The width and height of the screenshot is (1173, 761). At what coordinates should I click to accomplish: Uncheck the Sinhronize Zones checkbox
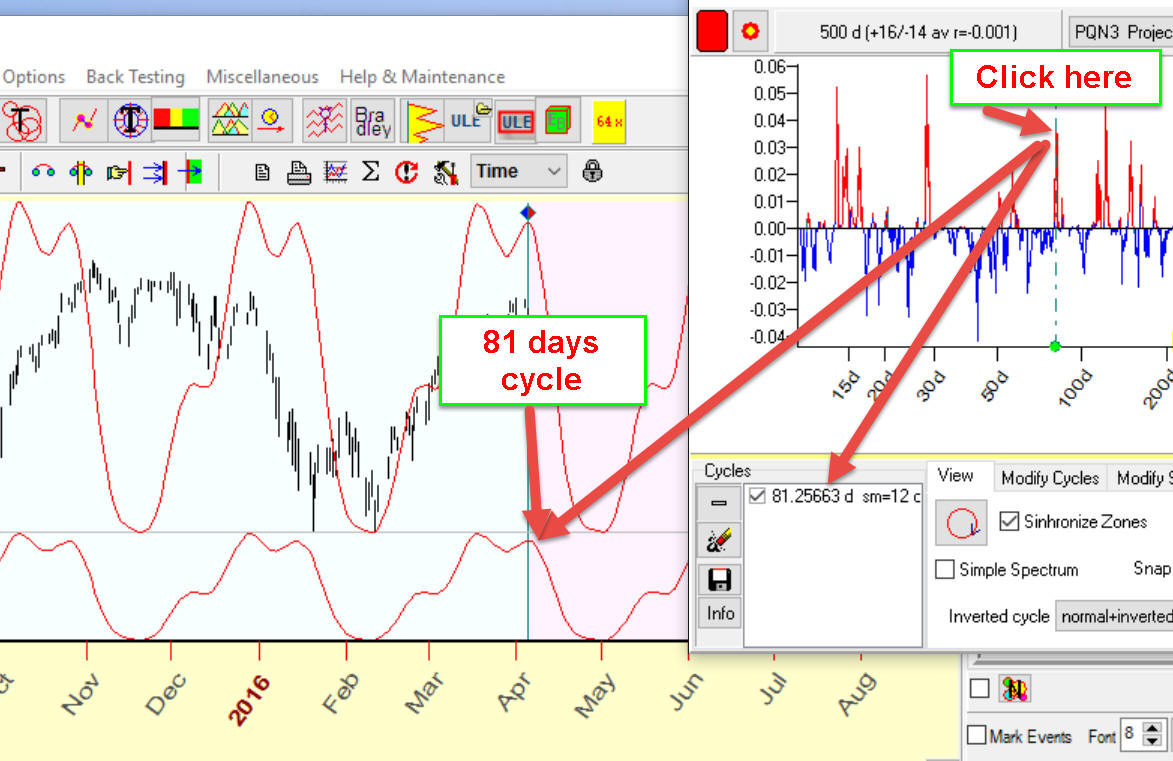pos(1009,521)
